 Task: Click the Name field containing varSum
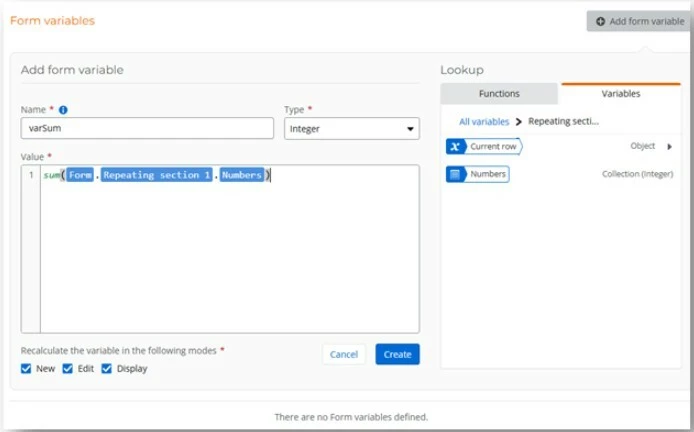[x=147, y=128]
